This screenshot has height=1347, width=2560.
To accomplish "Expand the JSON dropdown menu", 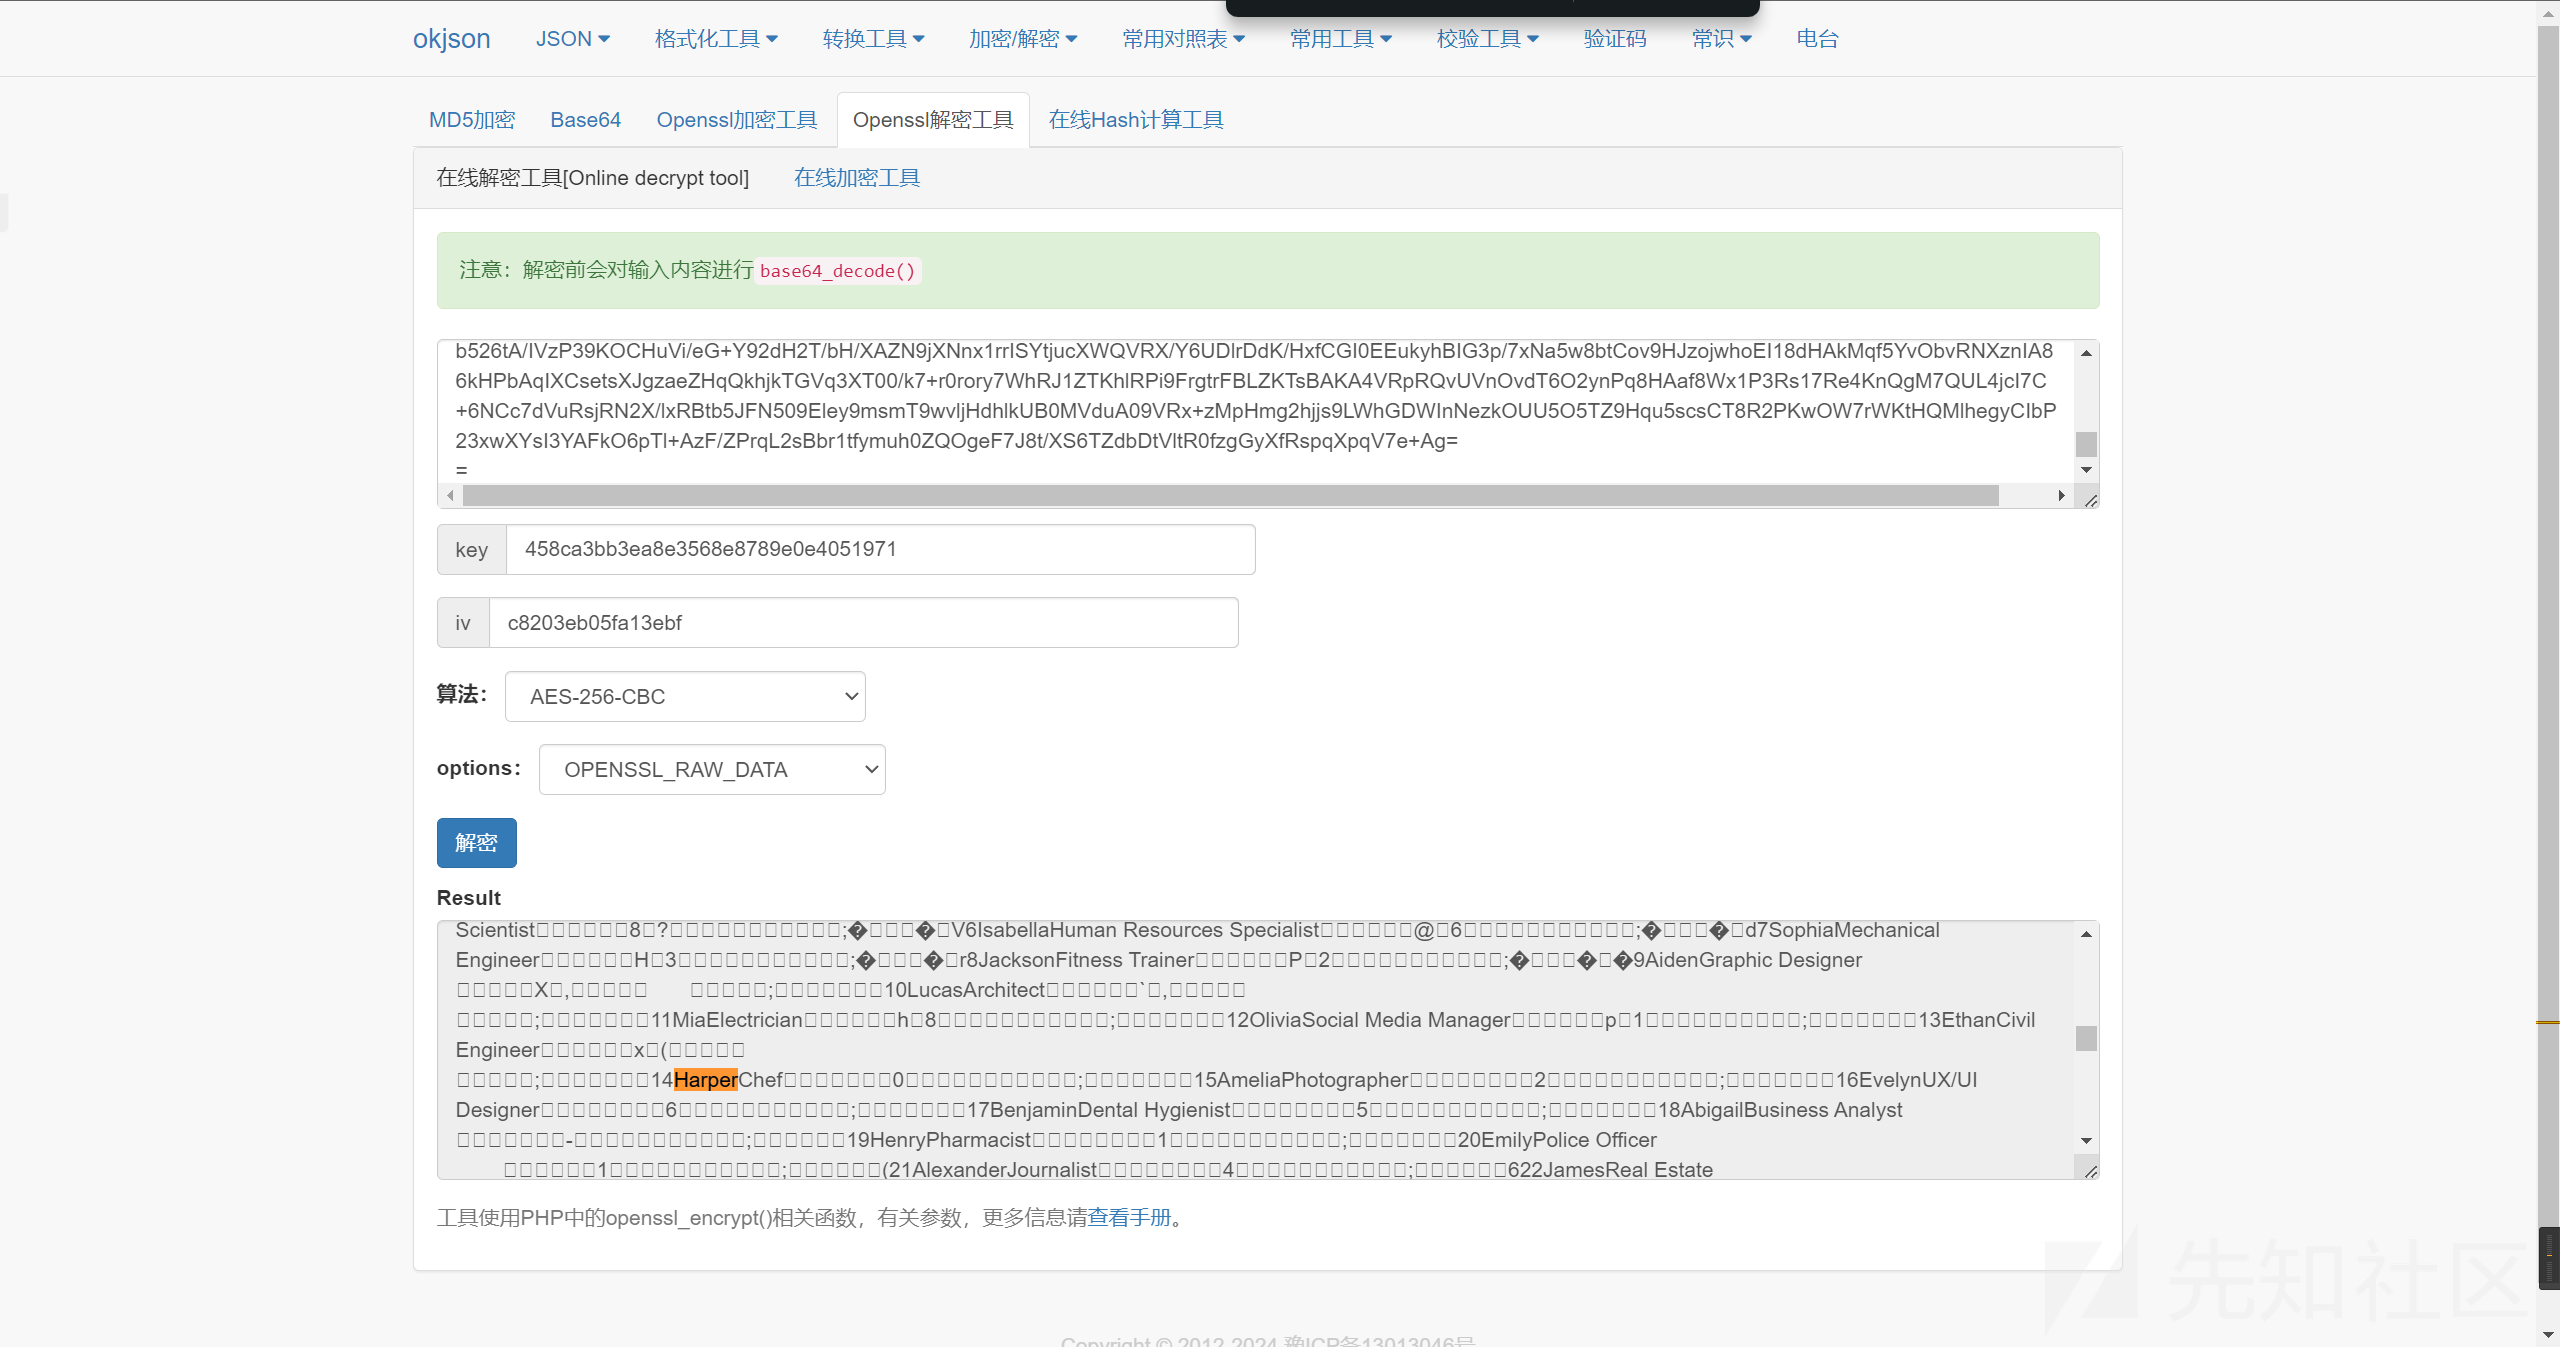I will (x=572, y=39).
